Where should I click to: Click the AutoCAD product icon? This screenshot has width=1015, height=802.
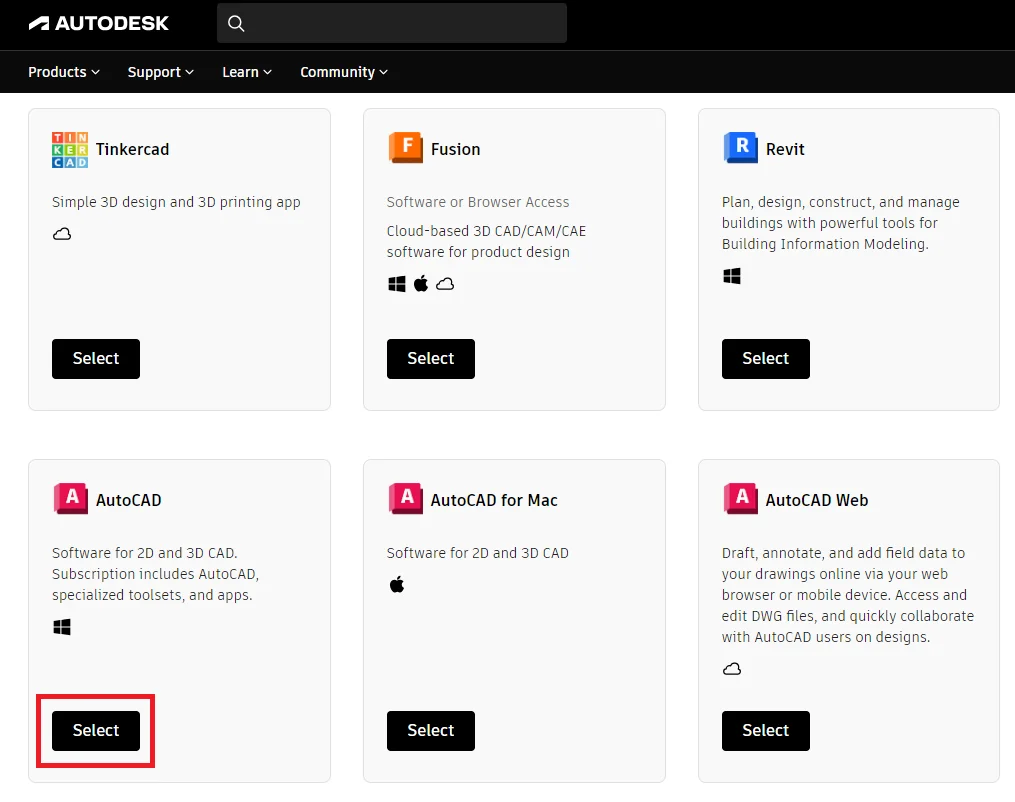tap(71, 498)
